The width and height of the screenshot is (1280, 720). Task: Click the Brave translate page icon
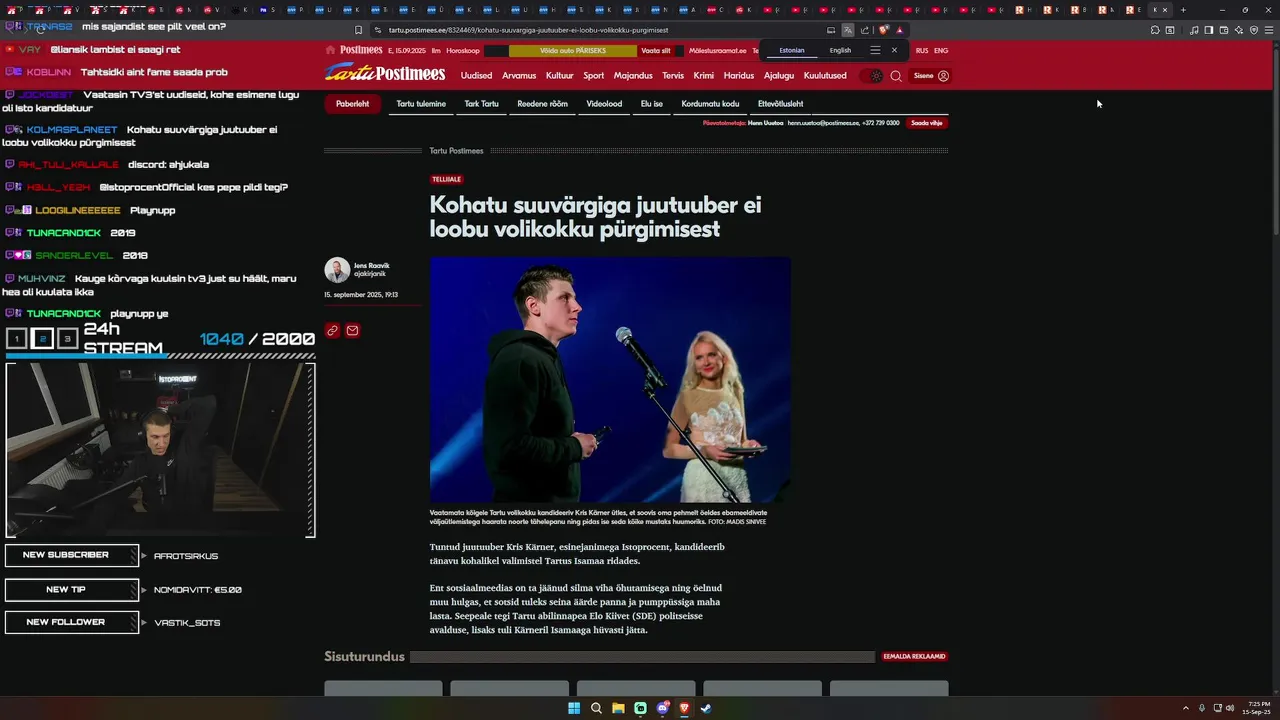(848, 30)
